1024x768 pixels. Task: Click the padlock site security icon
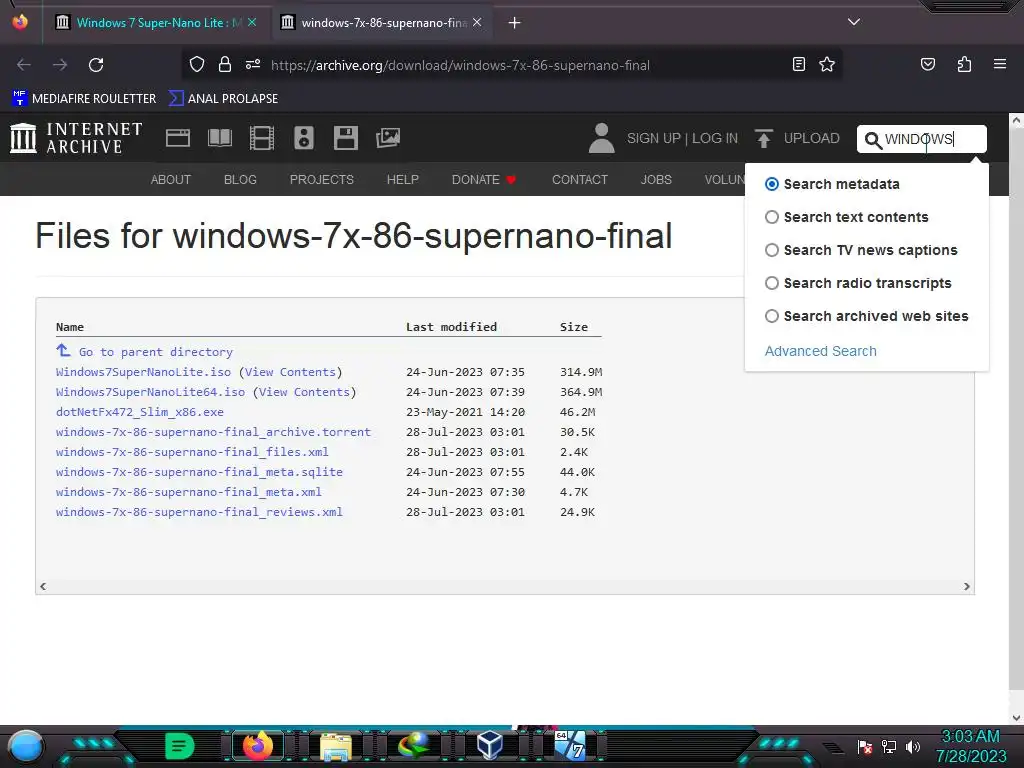[225, 65]
